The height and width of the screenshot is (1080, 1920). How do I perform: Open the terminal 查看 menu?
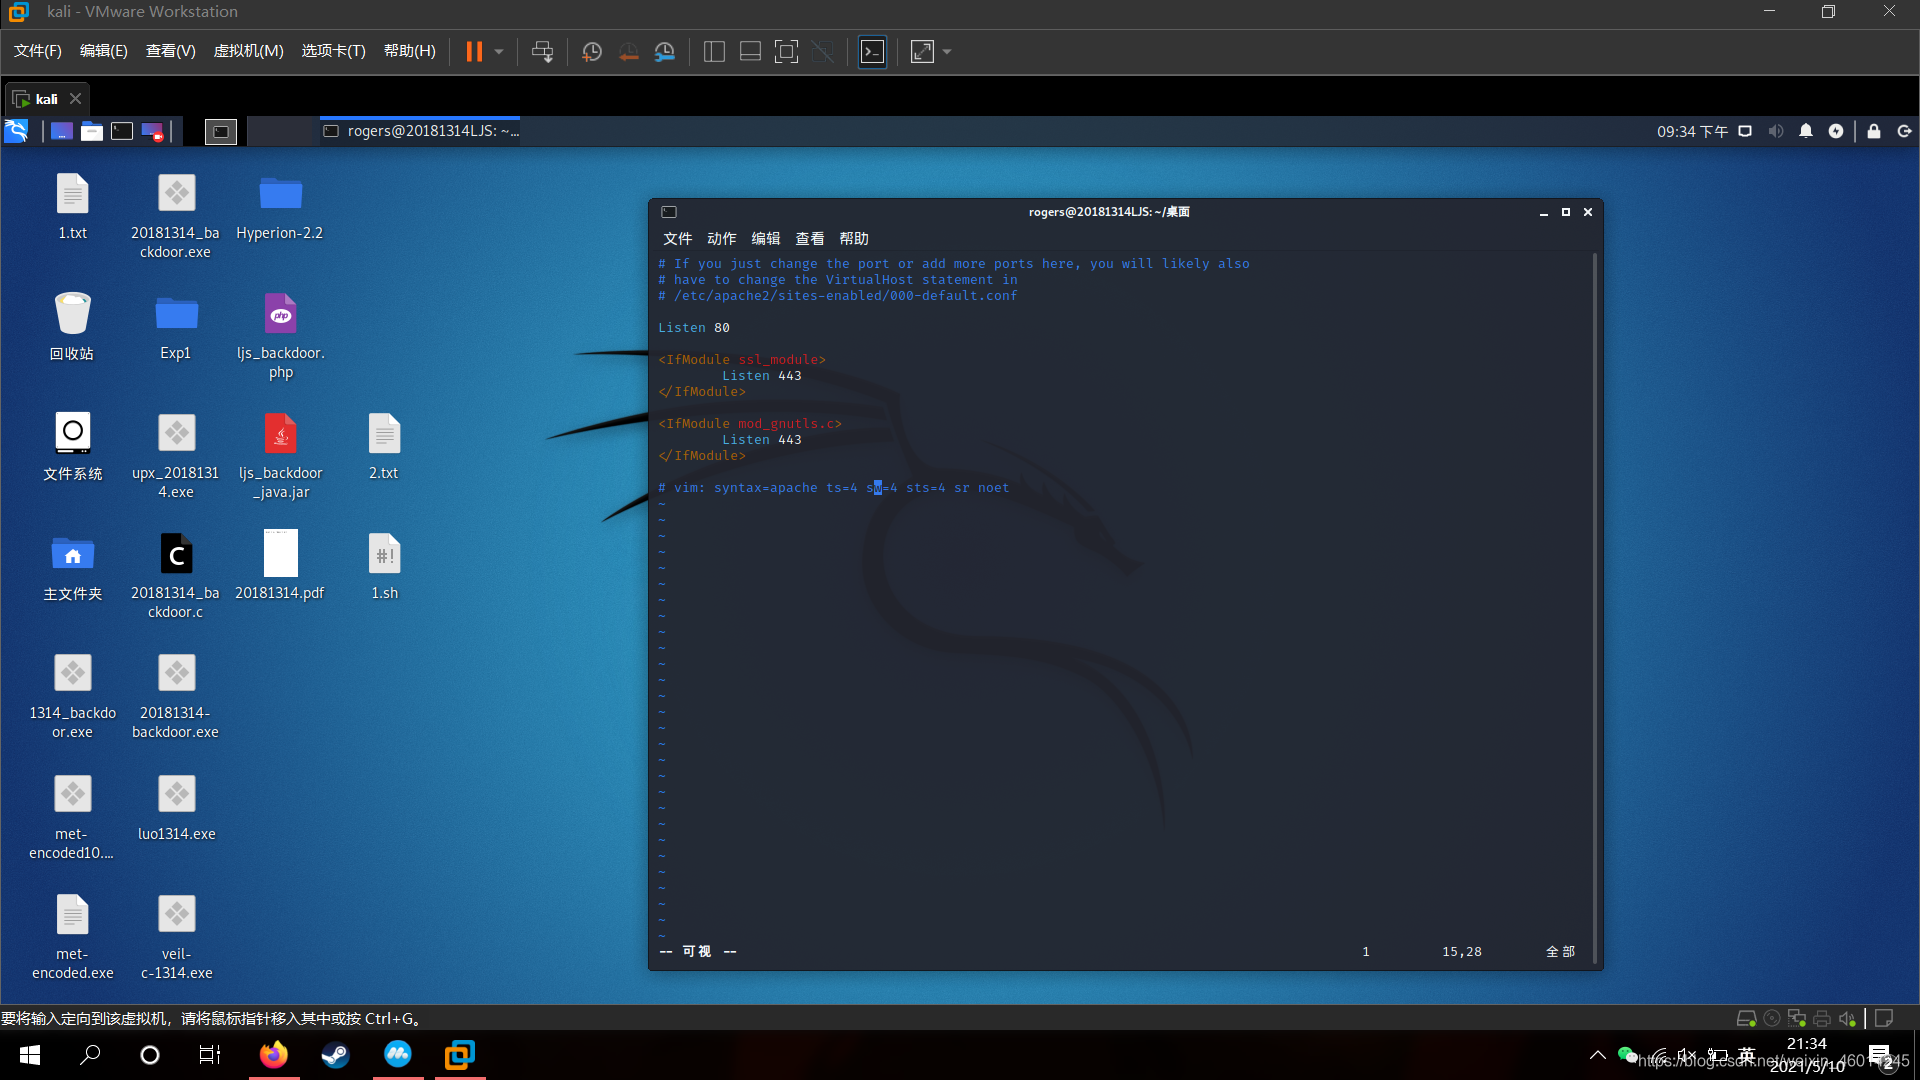click(x=810, y=239)
